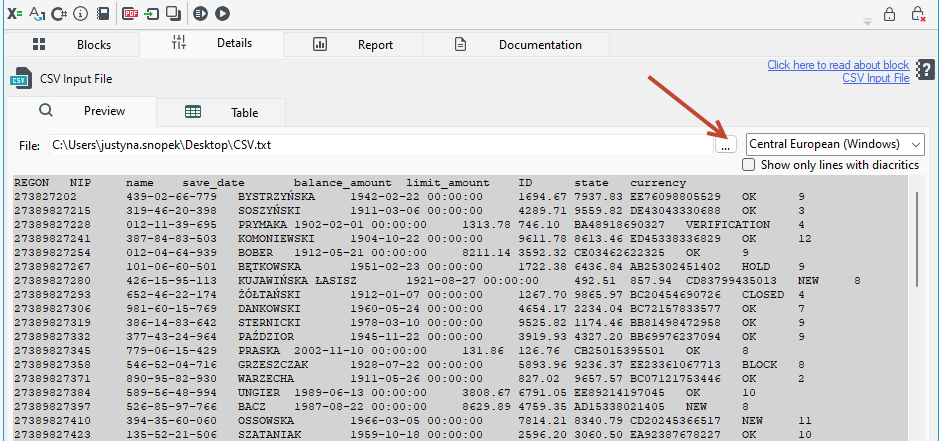This screenshot has width=939, height=441.
Task: Open the Report tab
Action: click(x=353, y=44)
